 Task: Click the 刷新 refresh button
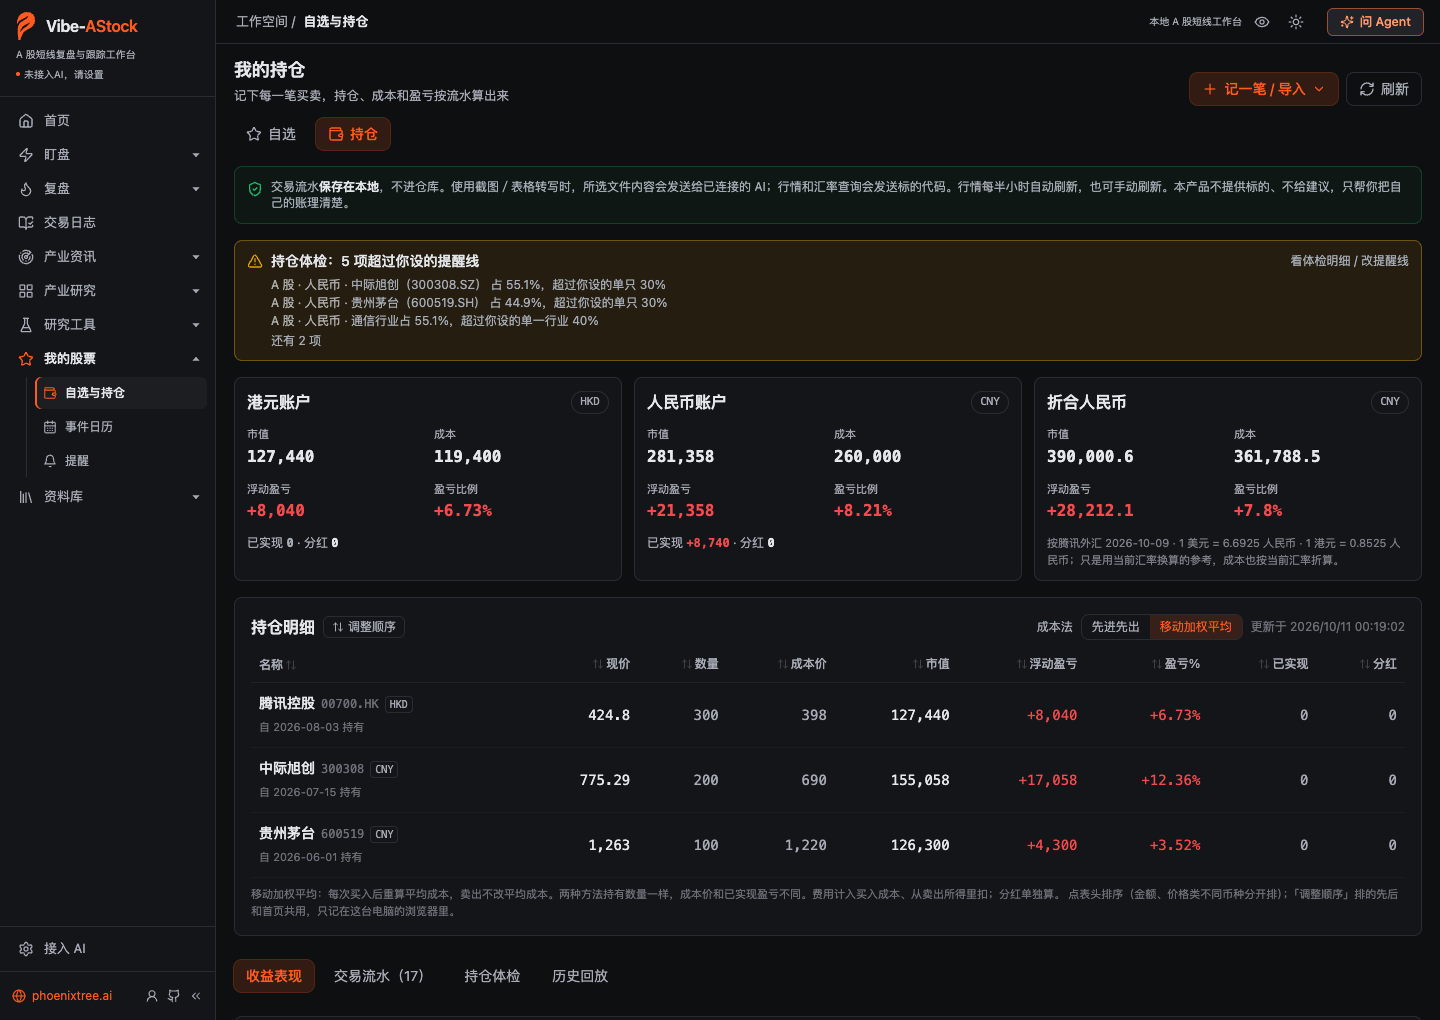1384,89
